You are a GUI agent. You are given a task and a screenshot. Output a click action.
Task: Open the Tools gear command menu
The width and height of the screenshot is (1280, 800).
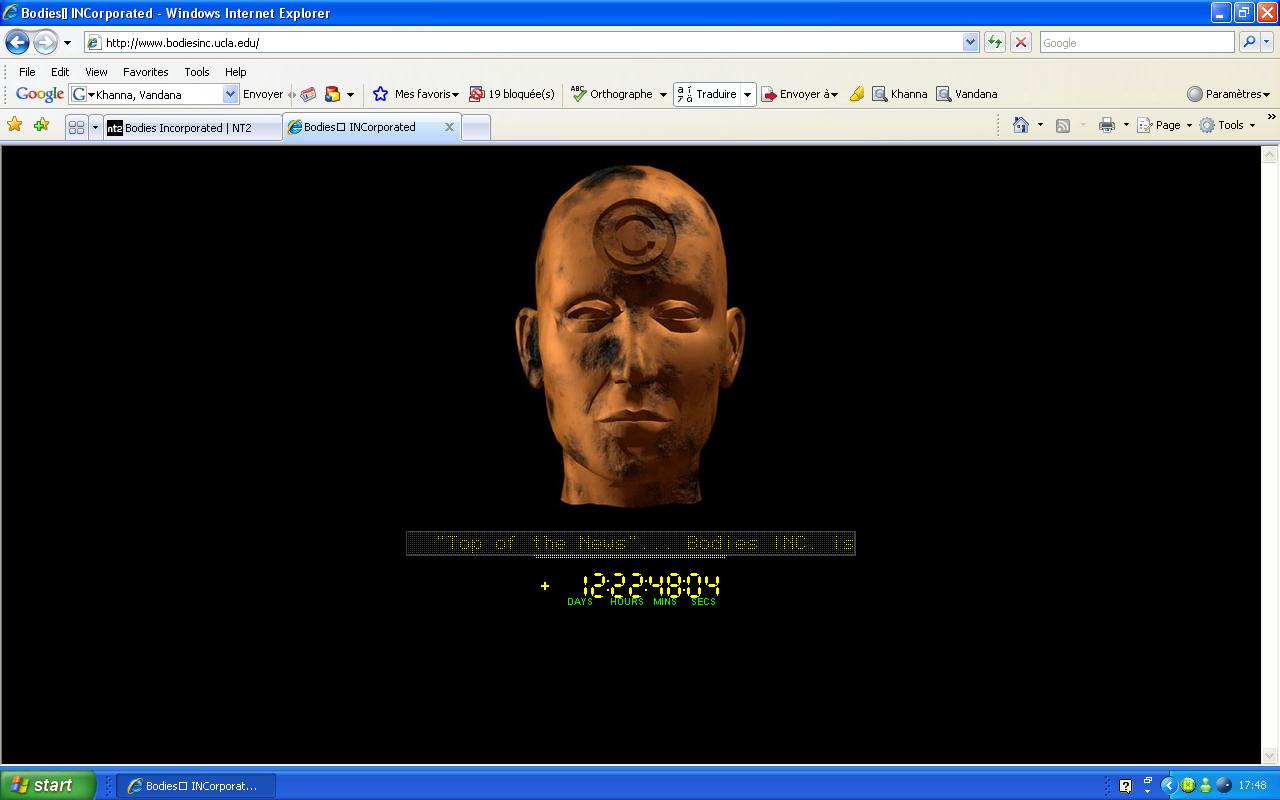point(1227,125)
